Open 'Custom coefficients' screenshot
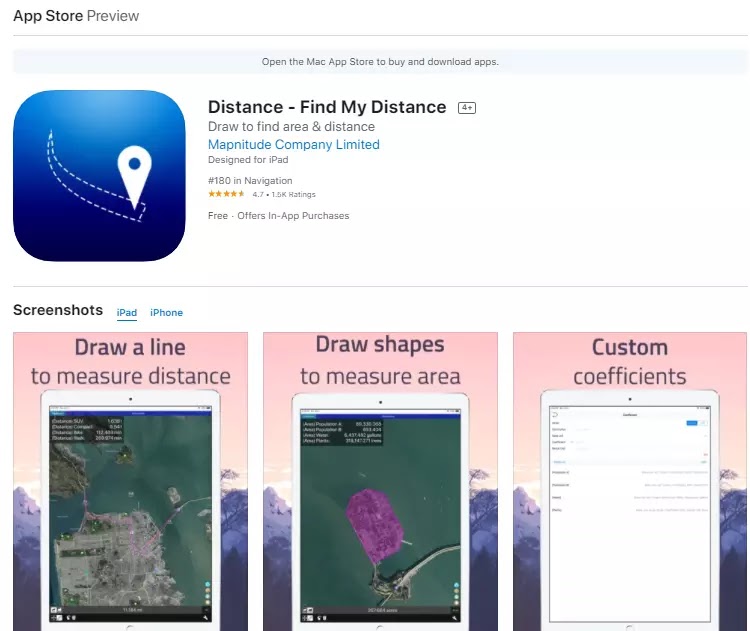Viewport: 750px width, 631px height. pyautogui.click(x=630, y=481)
